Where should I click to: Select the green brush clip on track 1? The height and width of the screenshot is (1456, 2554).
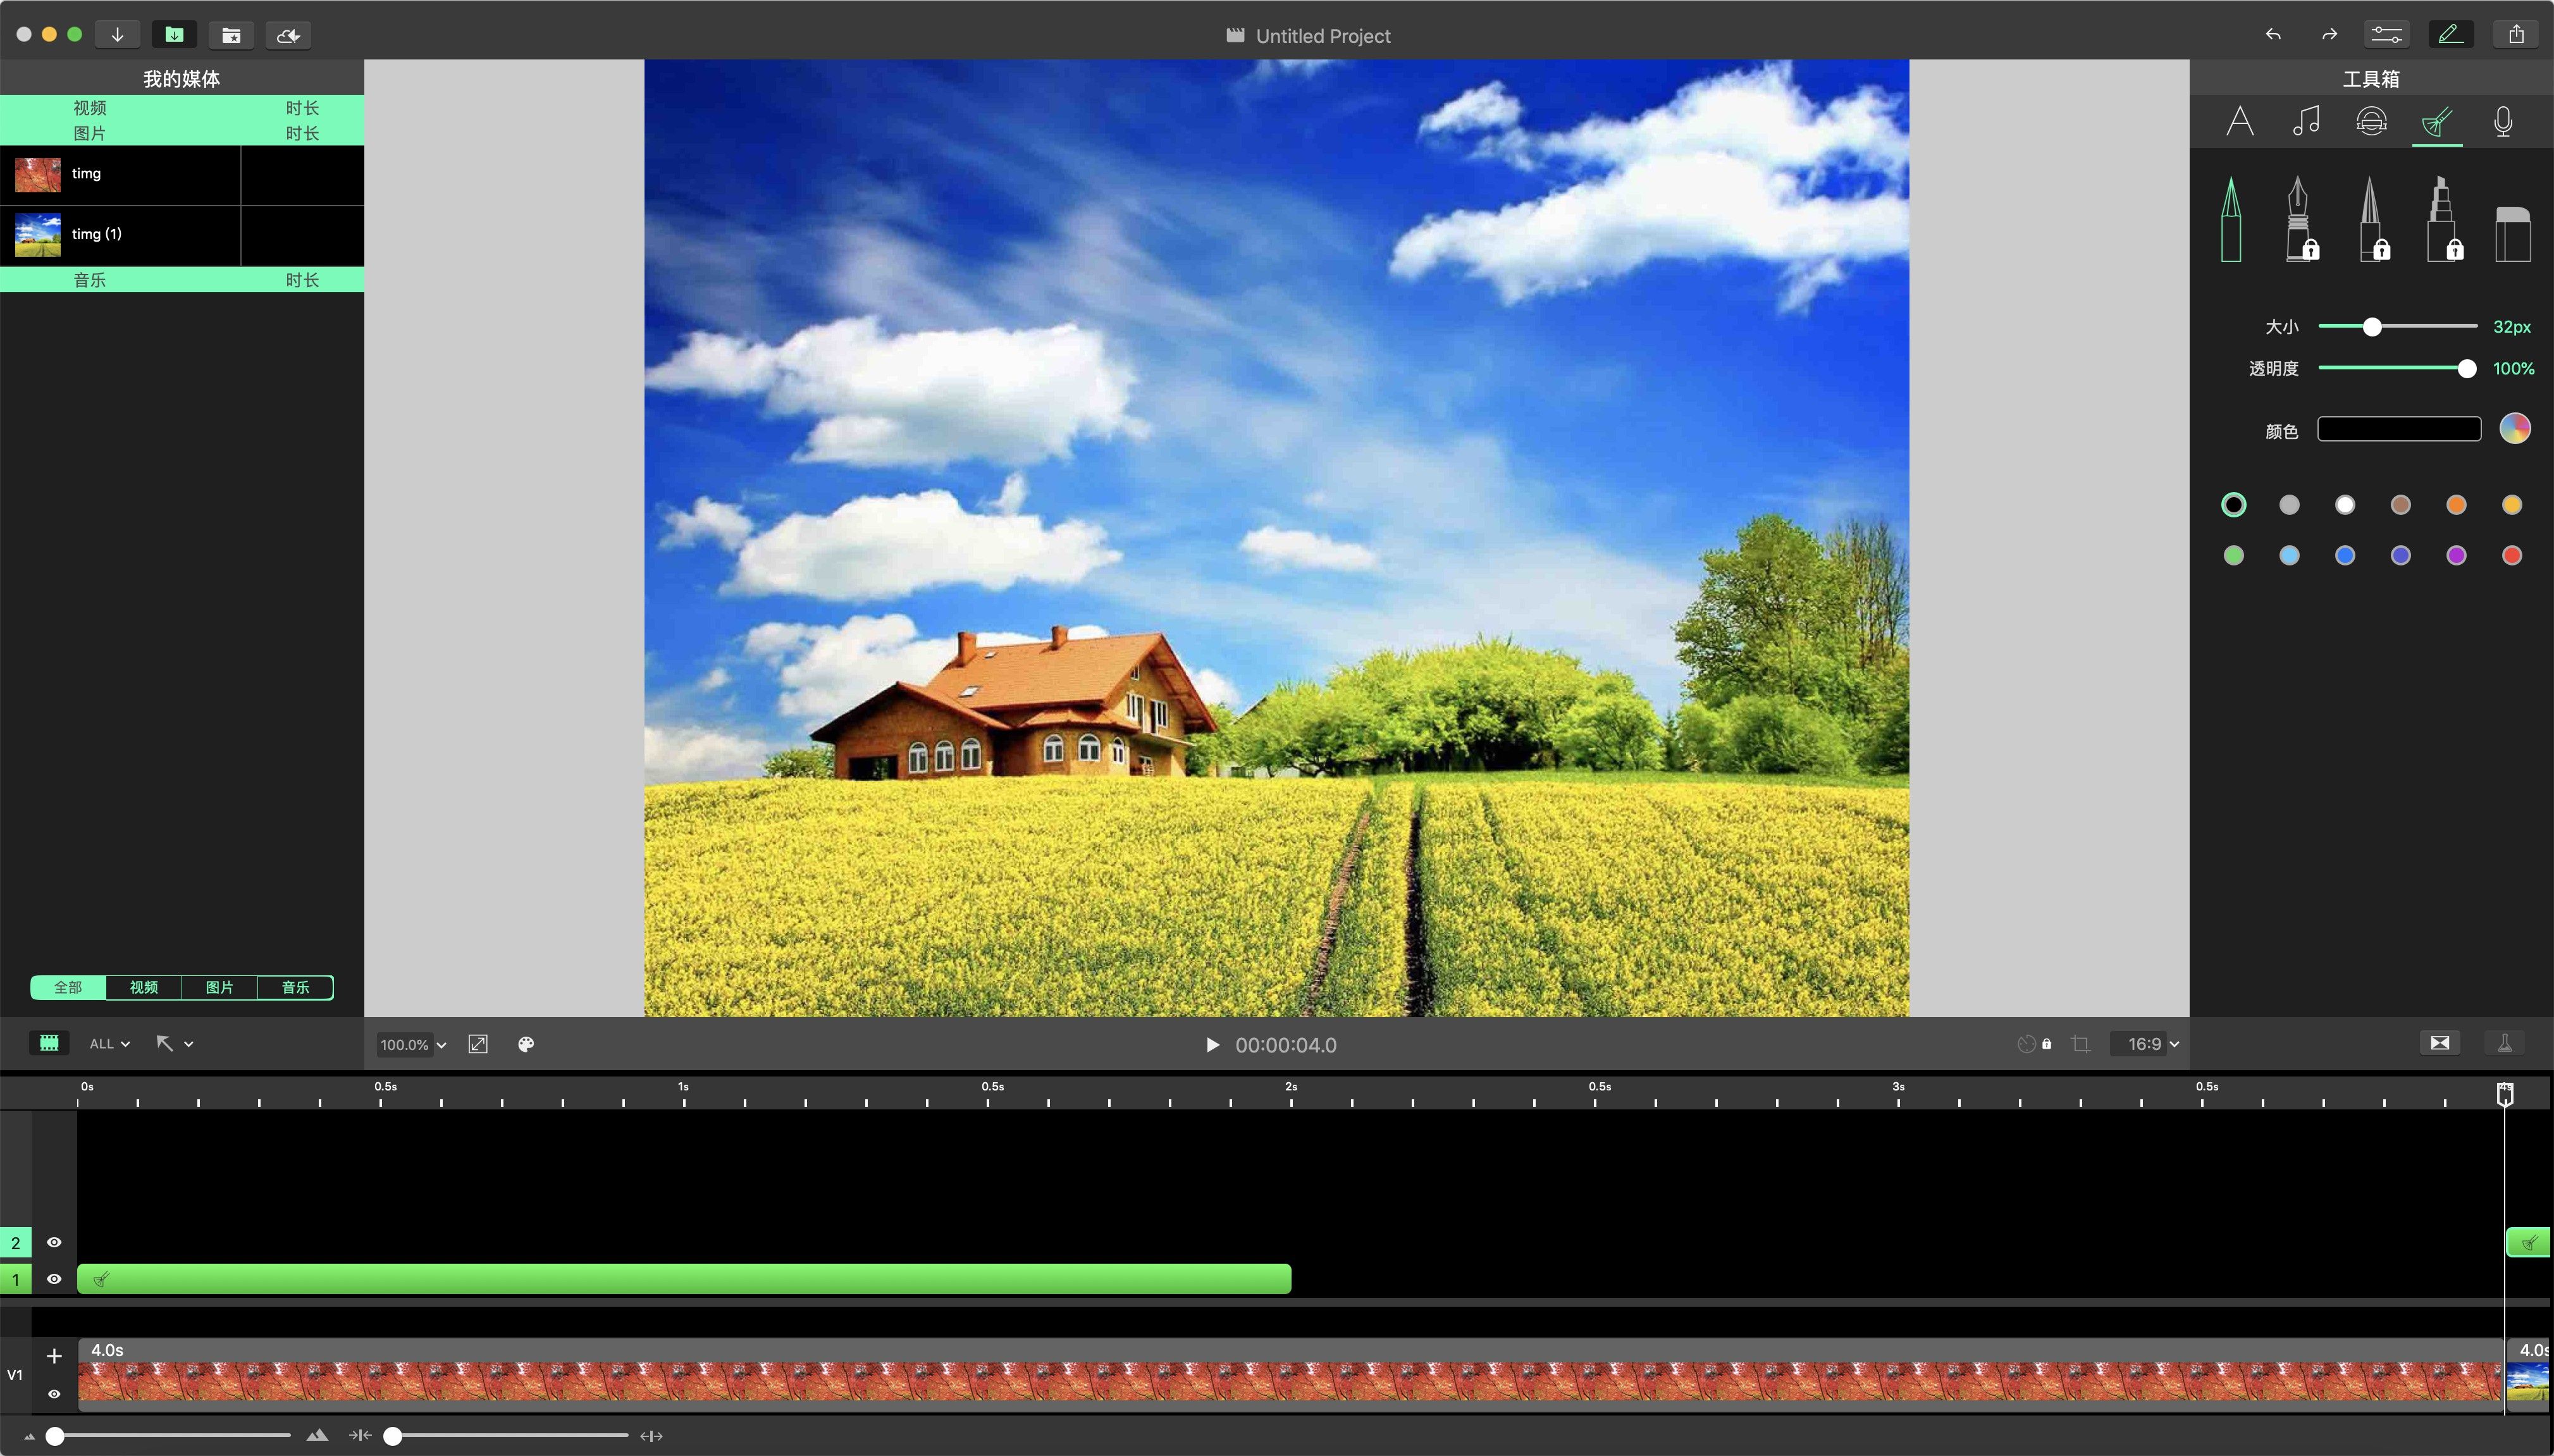tap(684, 1279)
